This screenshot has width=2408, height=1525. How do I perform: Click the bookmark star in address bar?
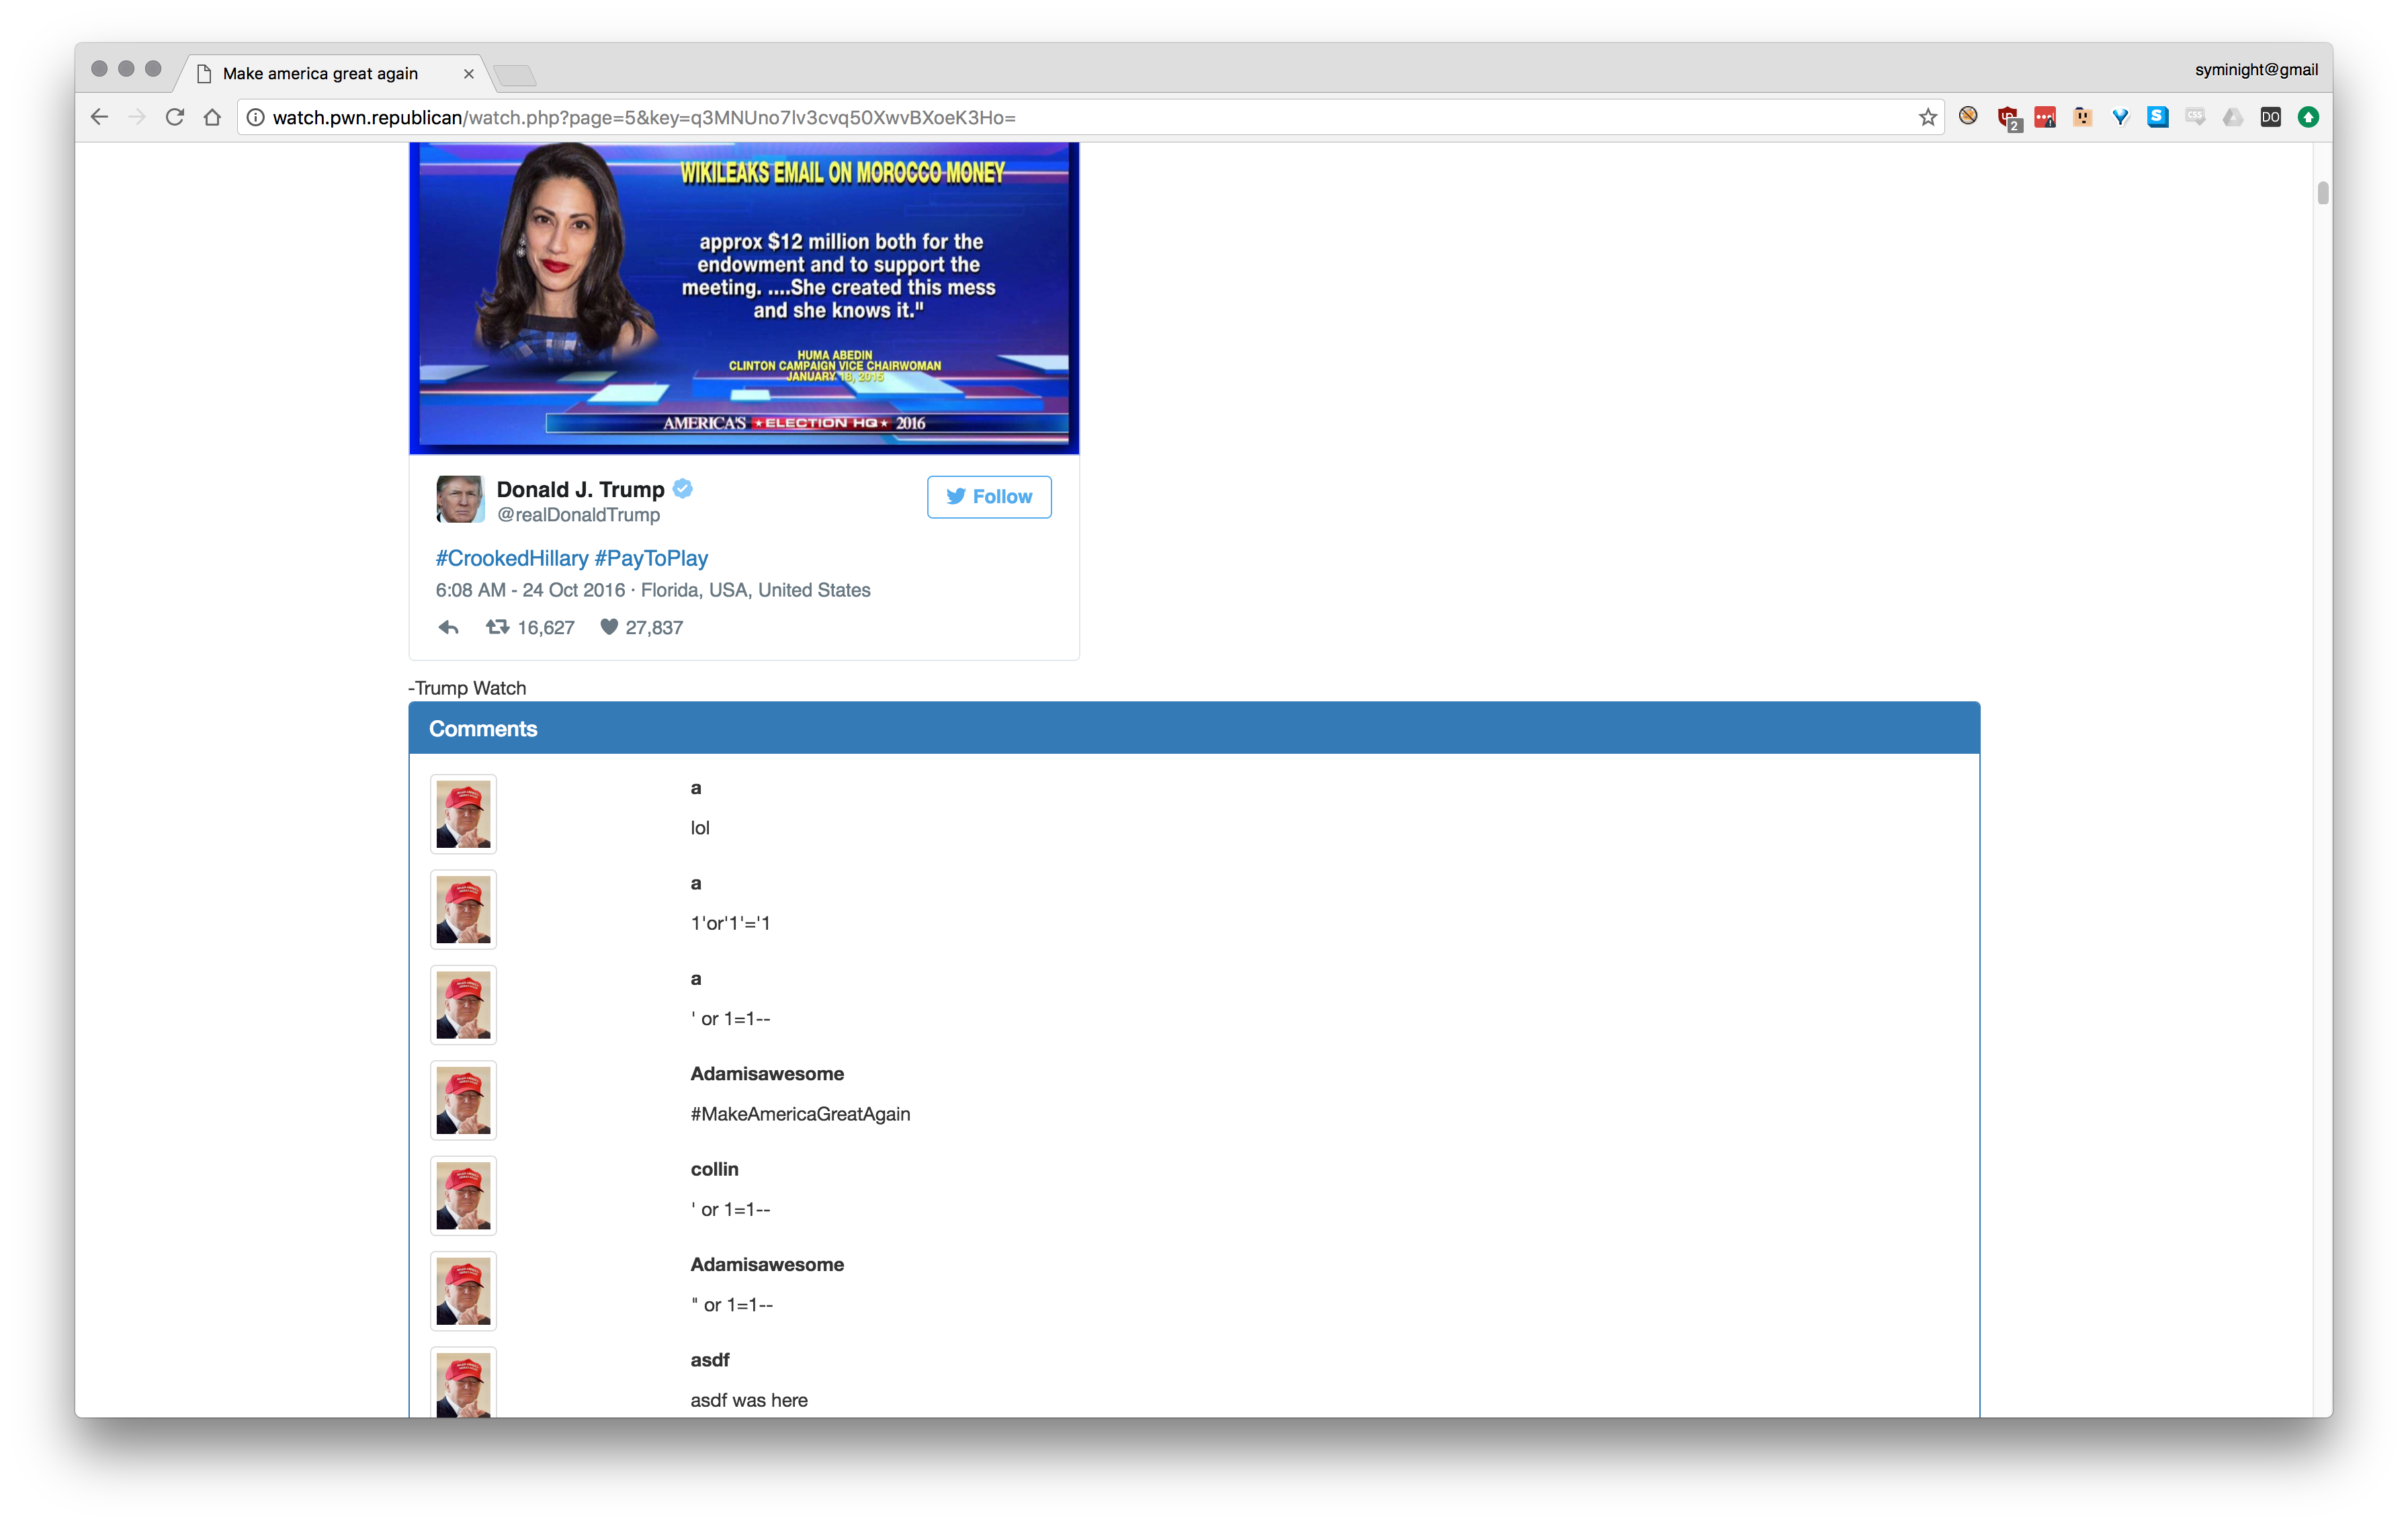[1927, 118]
